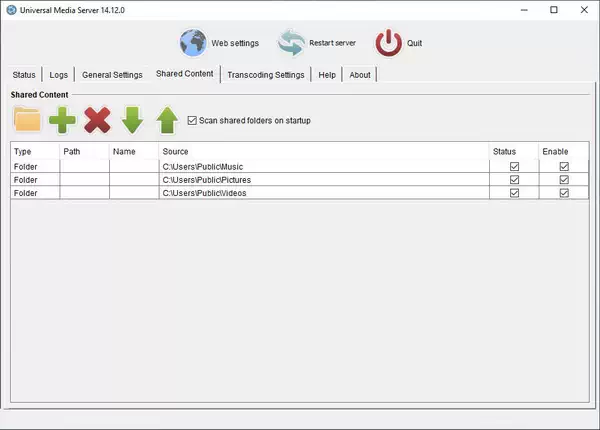Select the Shared Content tab

click(185, 73)
